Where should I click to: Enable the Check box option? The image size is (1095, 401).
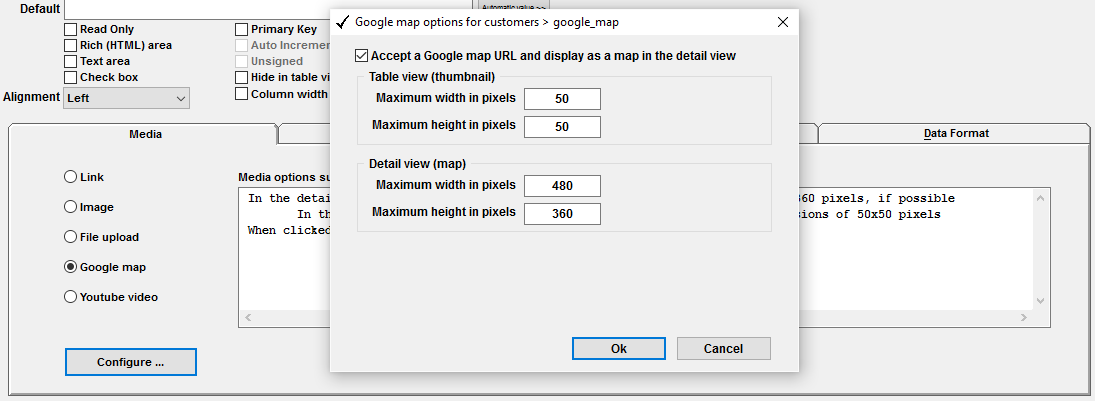click(x=71, y=78)
